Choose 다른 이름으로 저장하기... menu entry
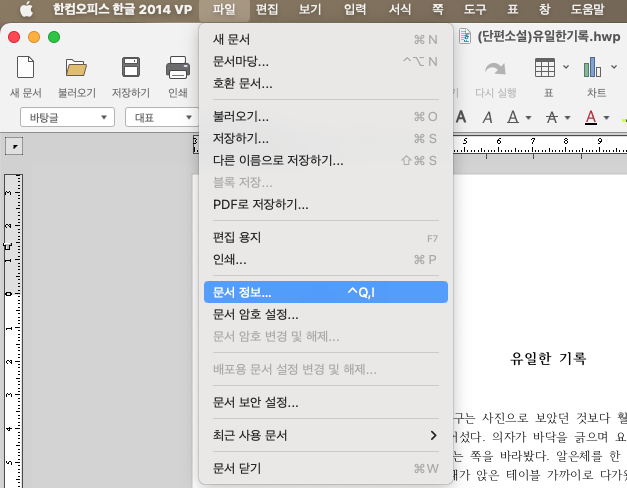627x488 pixels. [x=326, y=160]
